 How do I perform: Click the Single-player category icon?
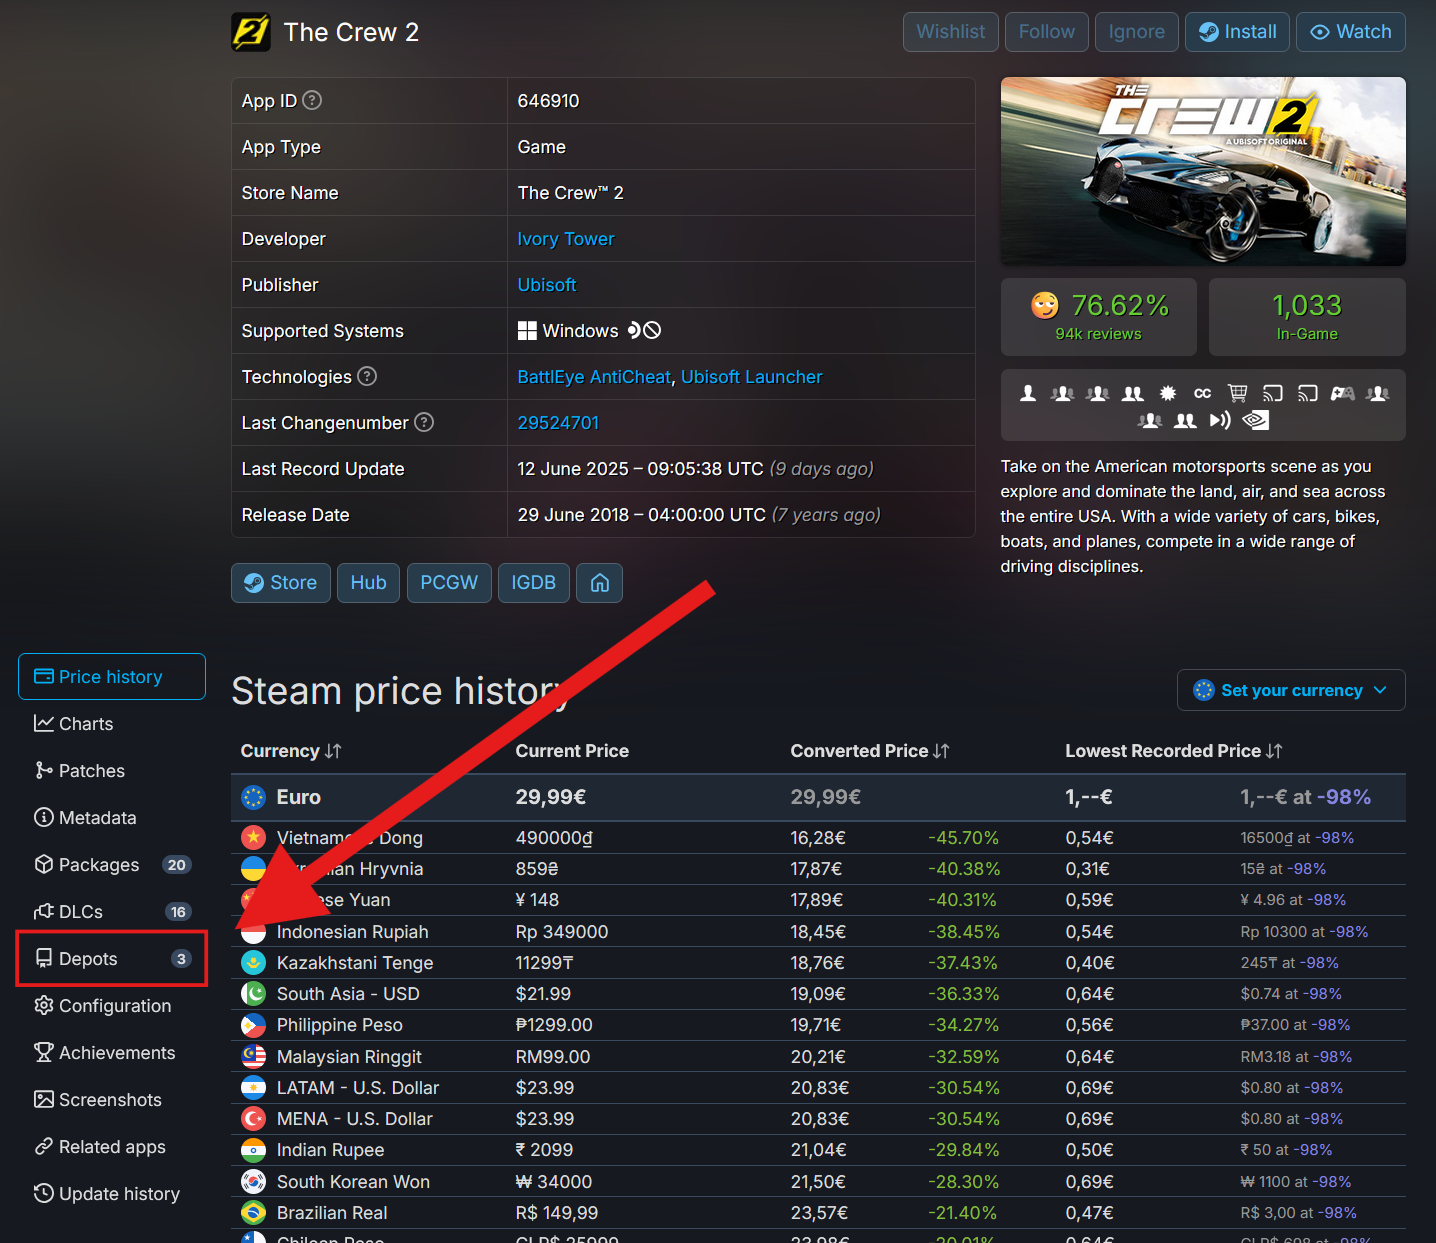pyautogui.click(x=1028, y=393)
